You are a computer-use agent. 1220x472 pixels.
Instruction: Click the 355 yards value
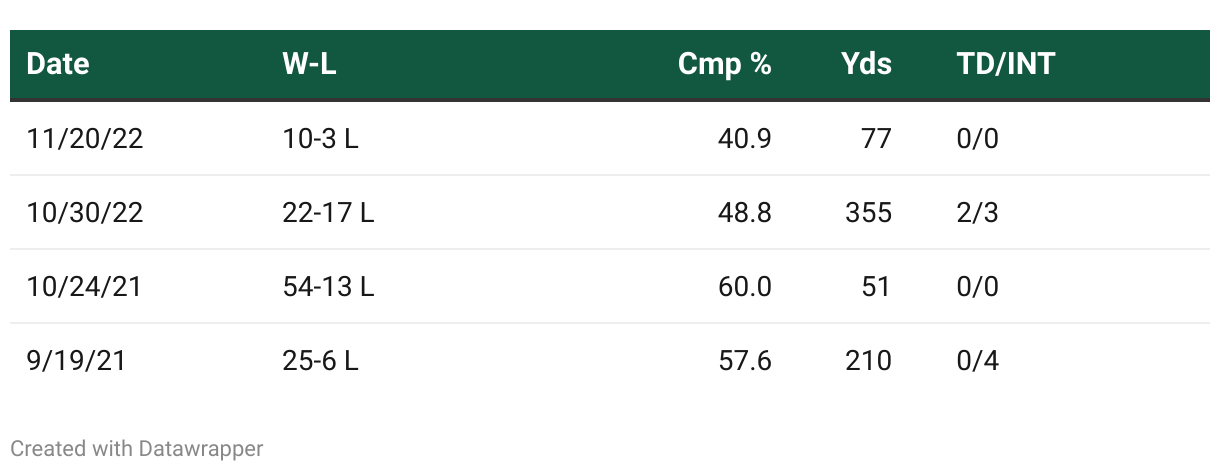pyautogui.click(x=866, y=213)
